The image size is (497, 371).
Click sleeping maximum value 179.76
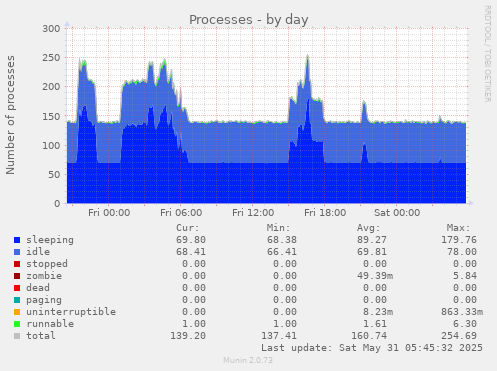pos(459,240)
